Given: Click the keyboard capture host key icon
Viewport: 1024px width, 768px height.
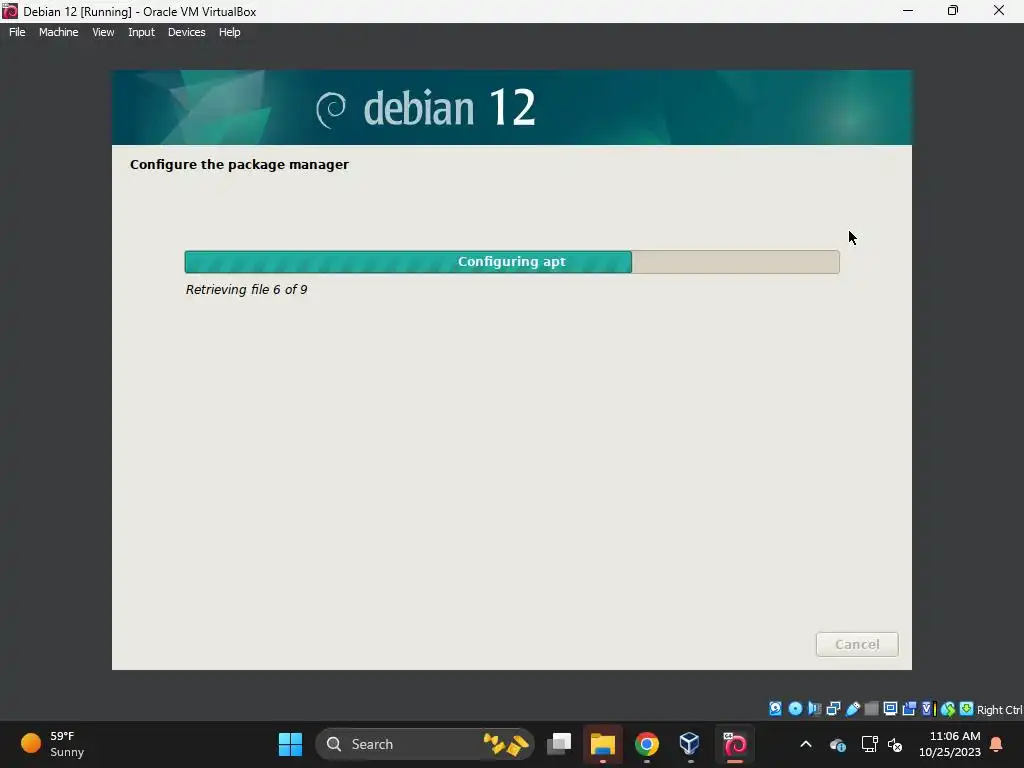Looking at the screenshot, I should (x=967, y=709).
